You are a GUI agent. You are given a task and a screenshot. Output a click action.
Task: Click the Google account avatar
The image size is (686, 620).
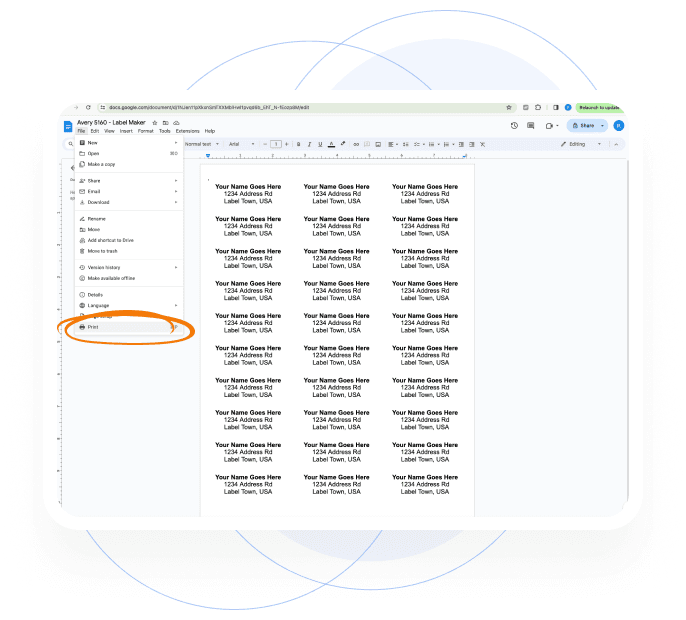(x=619, y=126)
